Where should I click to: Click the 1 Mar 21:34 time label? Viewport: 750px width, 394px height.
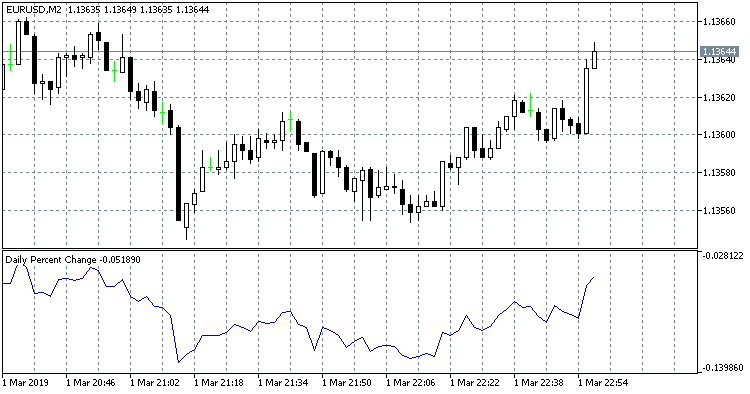(283, 383)
